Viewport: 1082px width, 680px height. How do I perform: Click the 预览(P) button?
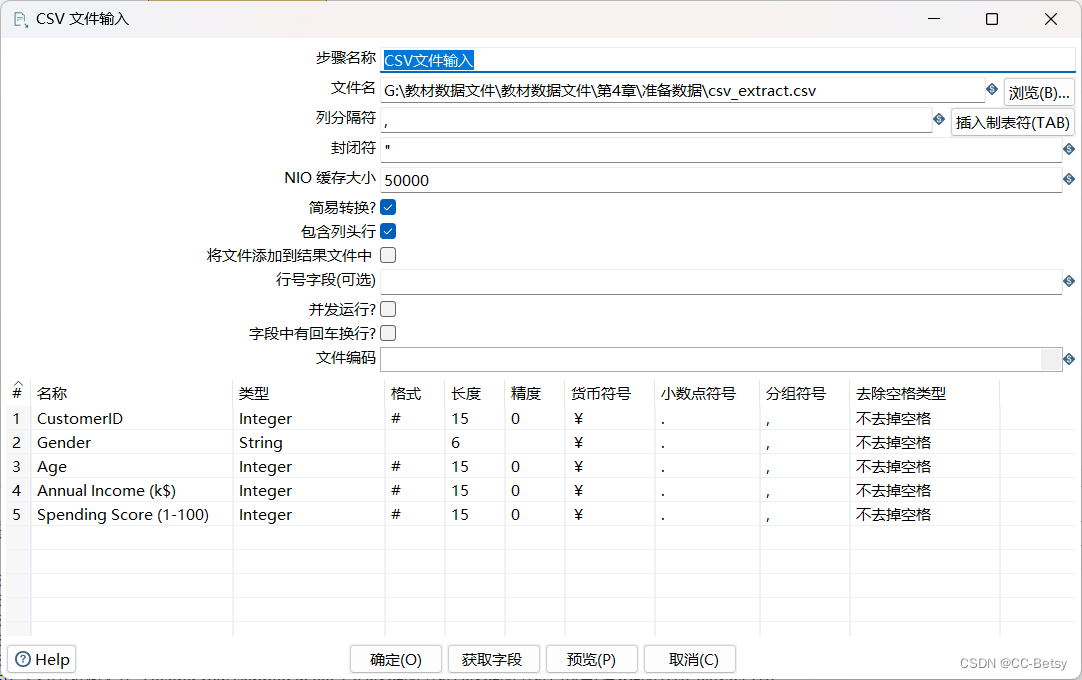pos(591,659)
